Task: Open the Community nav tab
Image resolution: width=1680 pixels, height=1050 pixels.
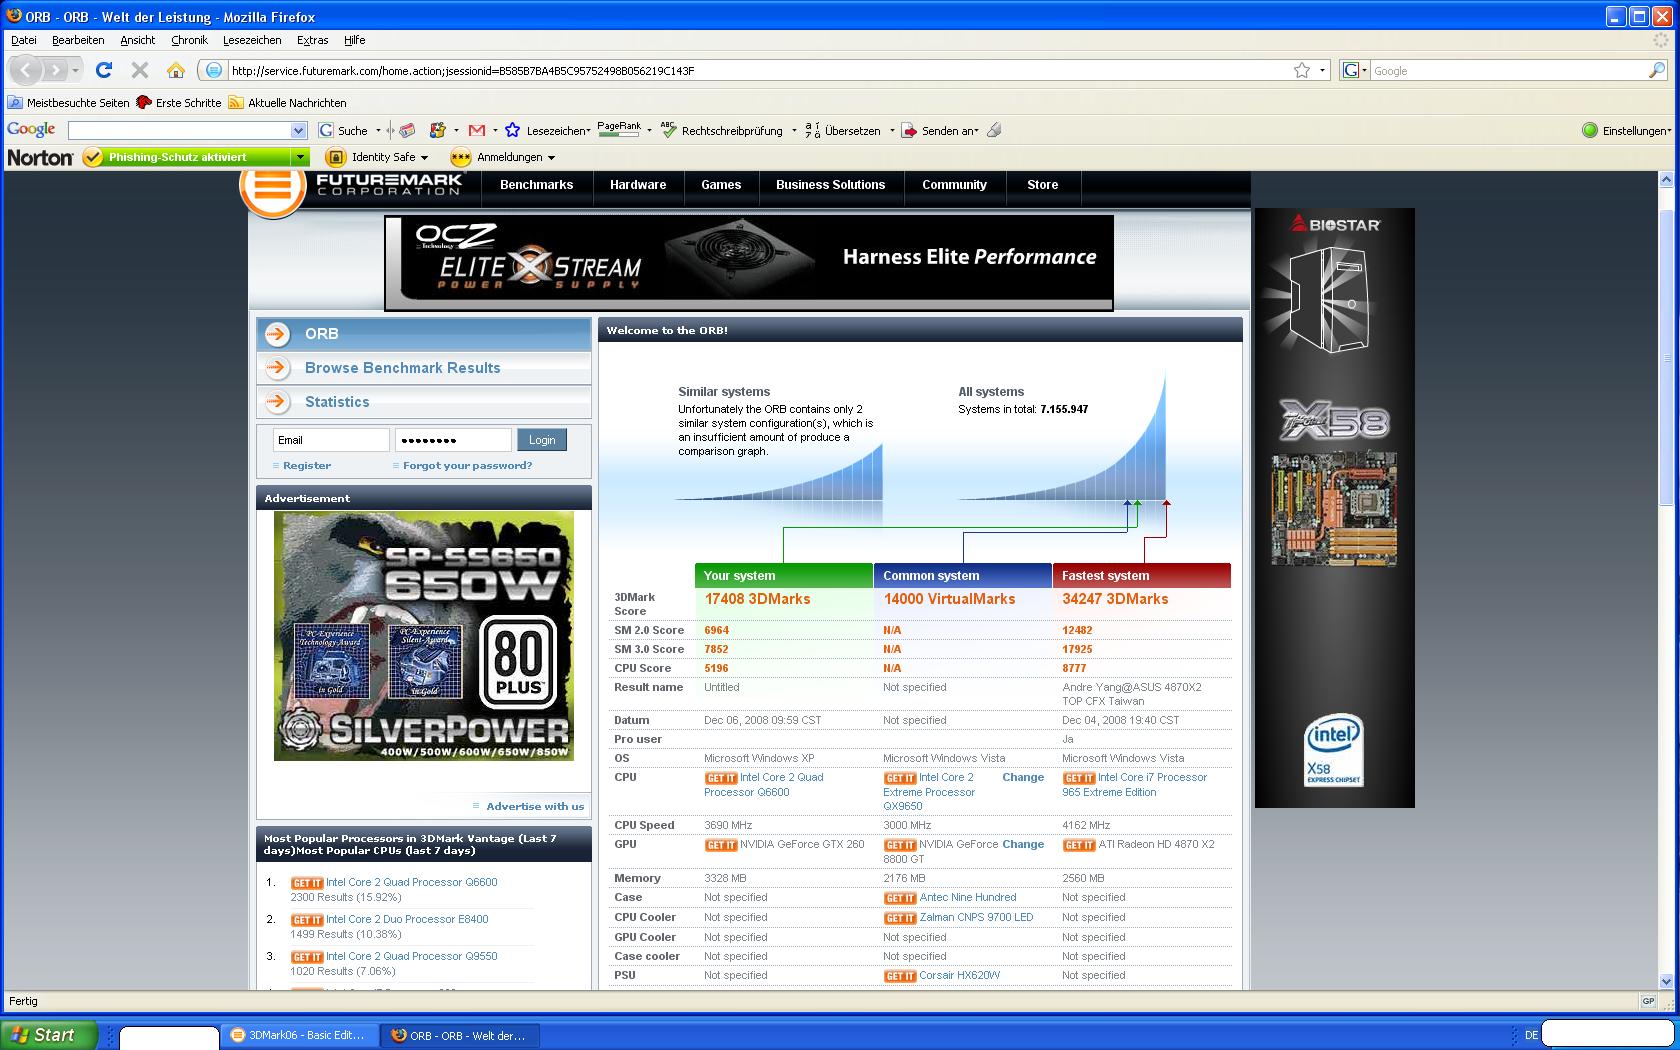Action: click(954, 185)
